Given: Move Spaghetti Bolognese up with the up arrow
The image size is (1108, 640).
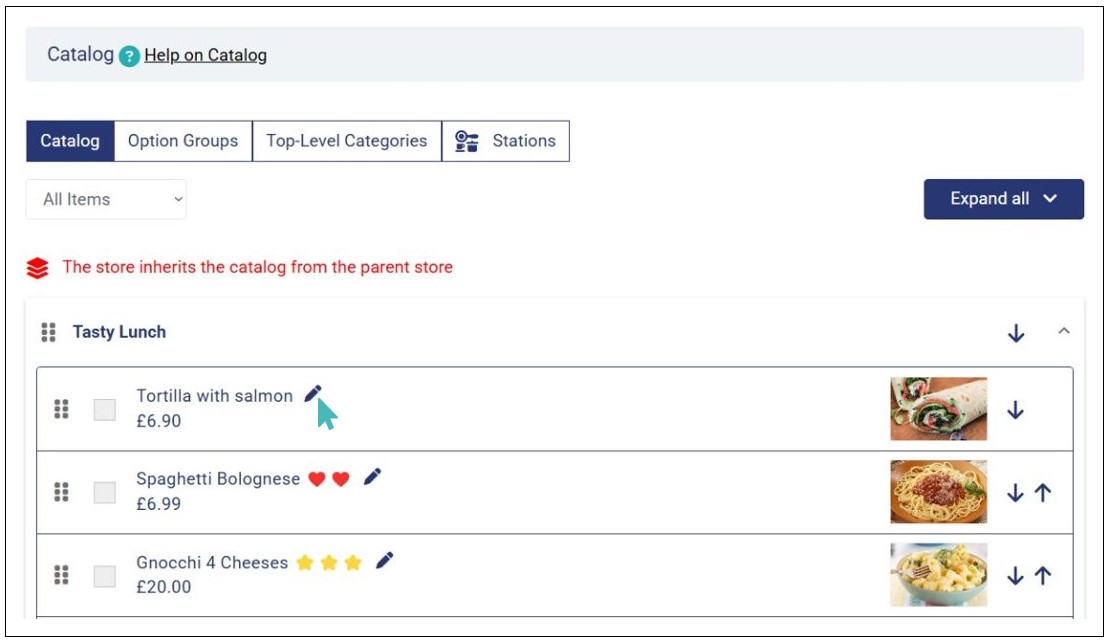Looking at the screenshot, I should pos(1043,492).
